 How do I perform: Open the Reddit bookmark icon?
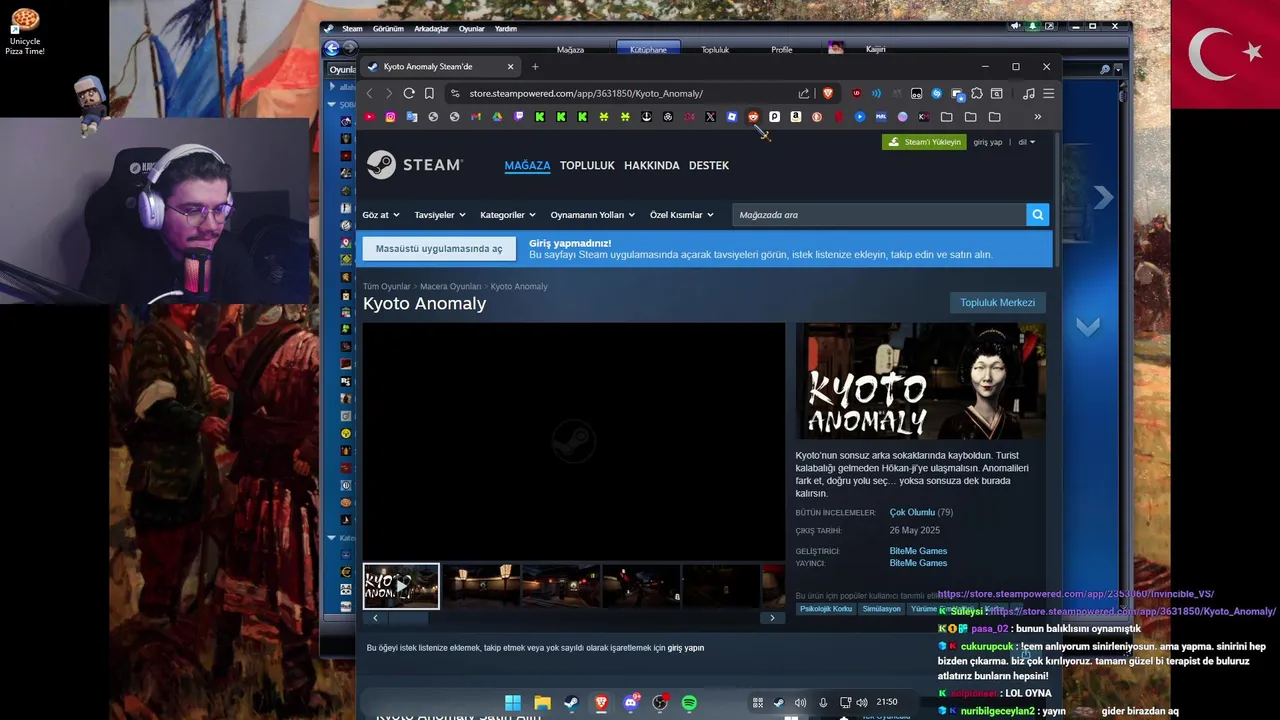click(753, 117)
